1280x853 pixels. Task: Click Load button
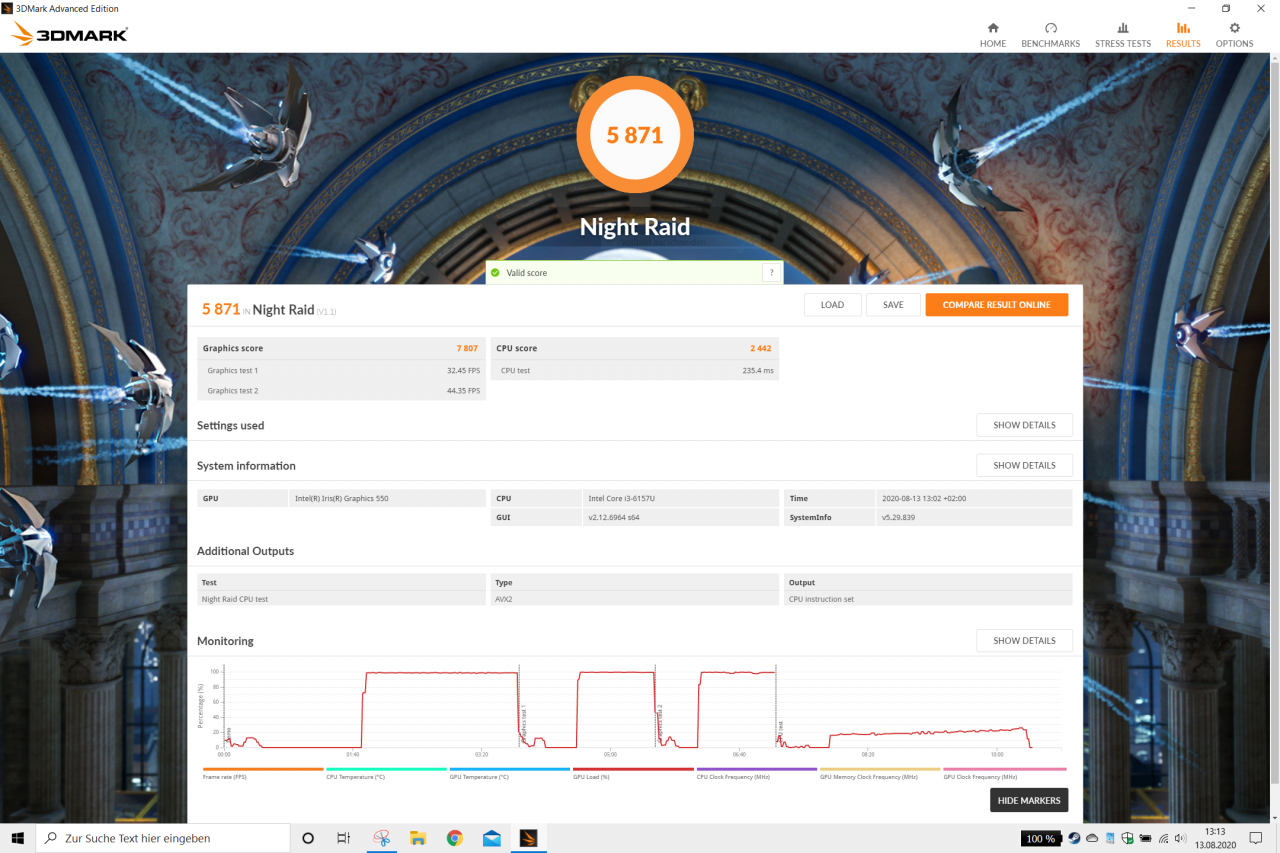pos(832,305)
